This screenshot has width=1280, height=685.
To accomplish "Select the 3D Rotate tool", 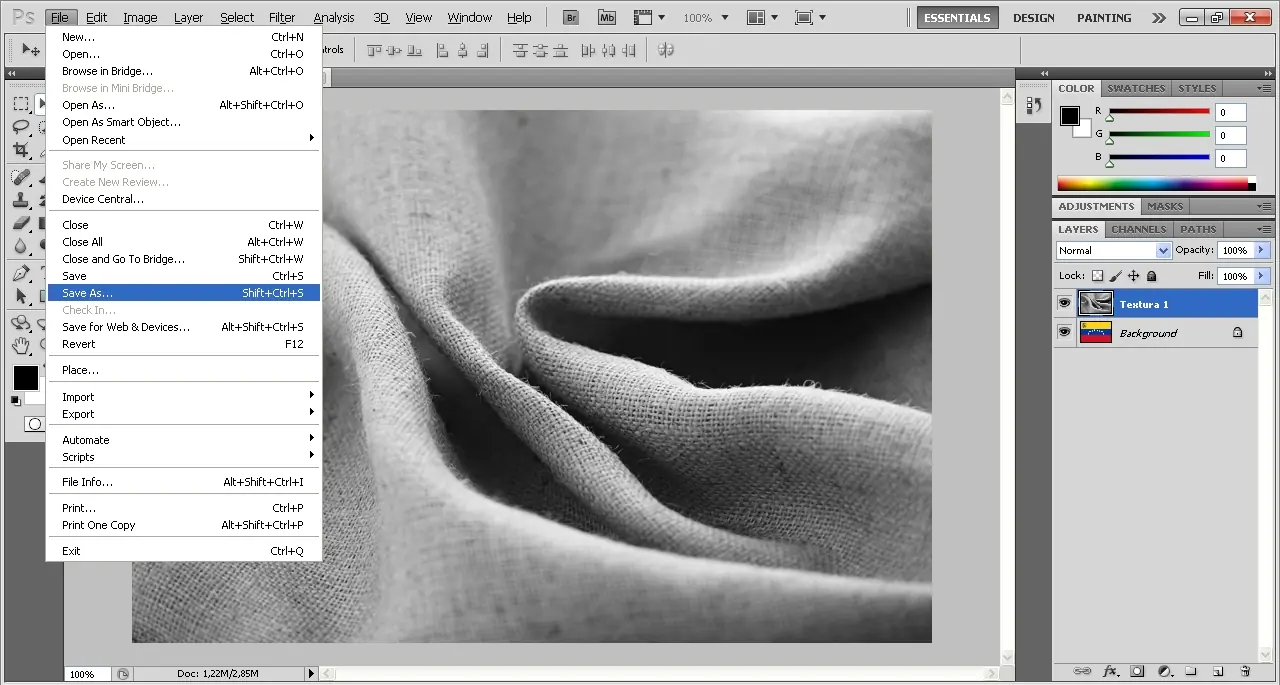I will 20,323.
